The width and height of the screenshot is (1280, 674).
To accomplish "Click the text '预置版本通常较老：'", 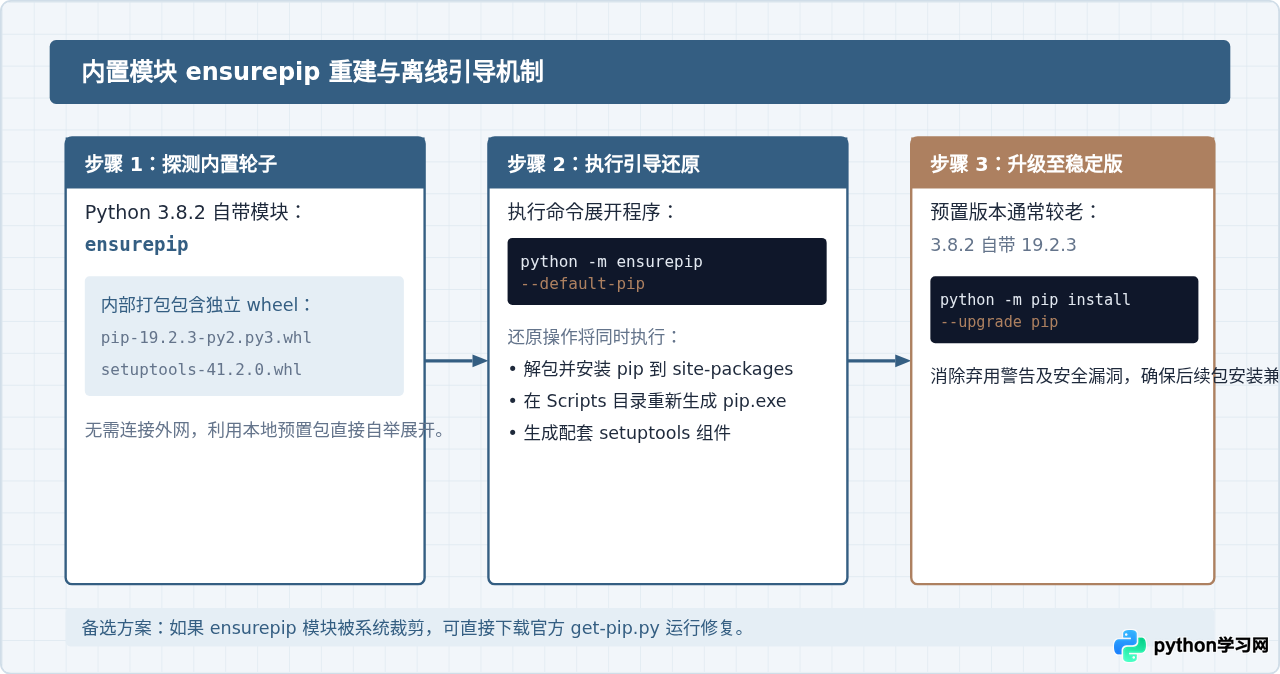I will [x=1015, y=212].
